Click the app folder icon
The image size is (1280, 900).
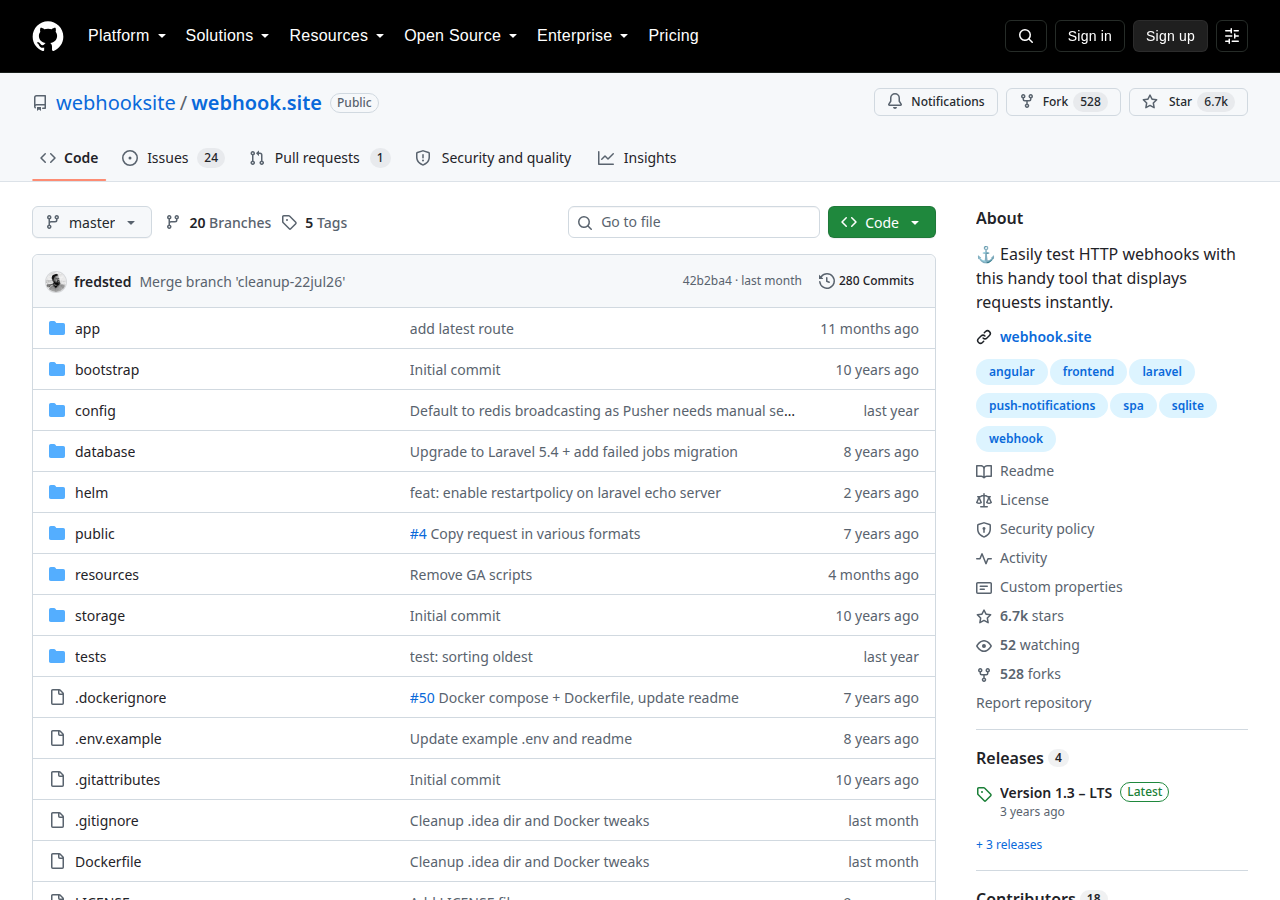57,329
